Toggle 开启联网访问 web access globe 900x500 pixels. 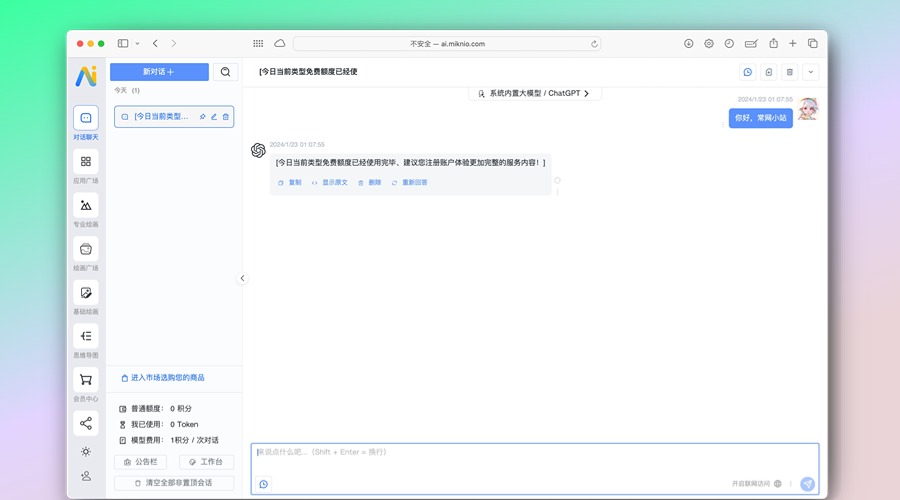778,484
